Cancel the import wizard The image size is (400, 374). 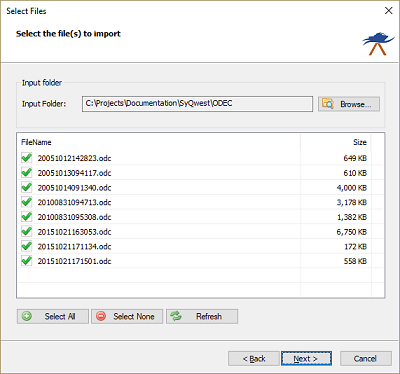(x=366, y=359)
